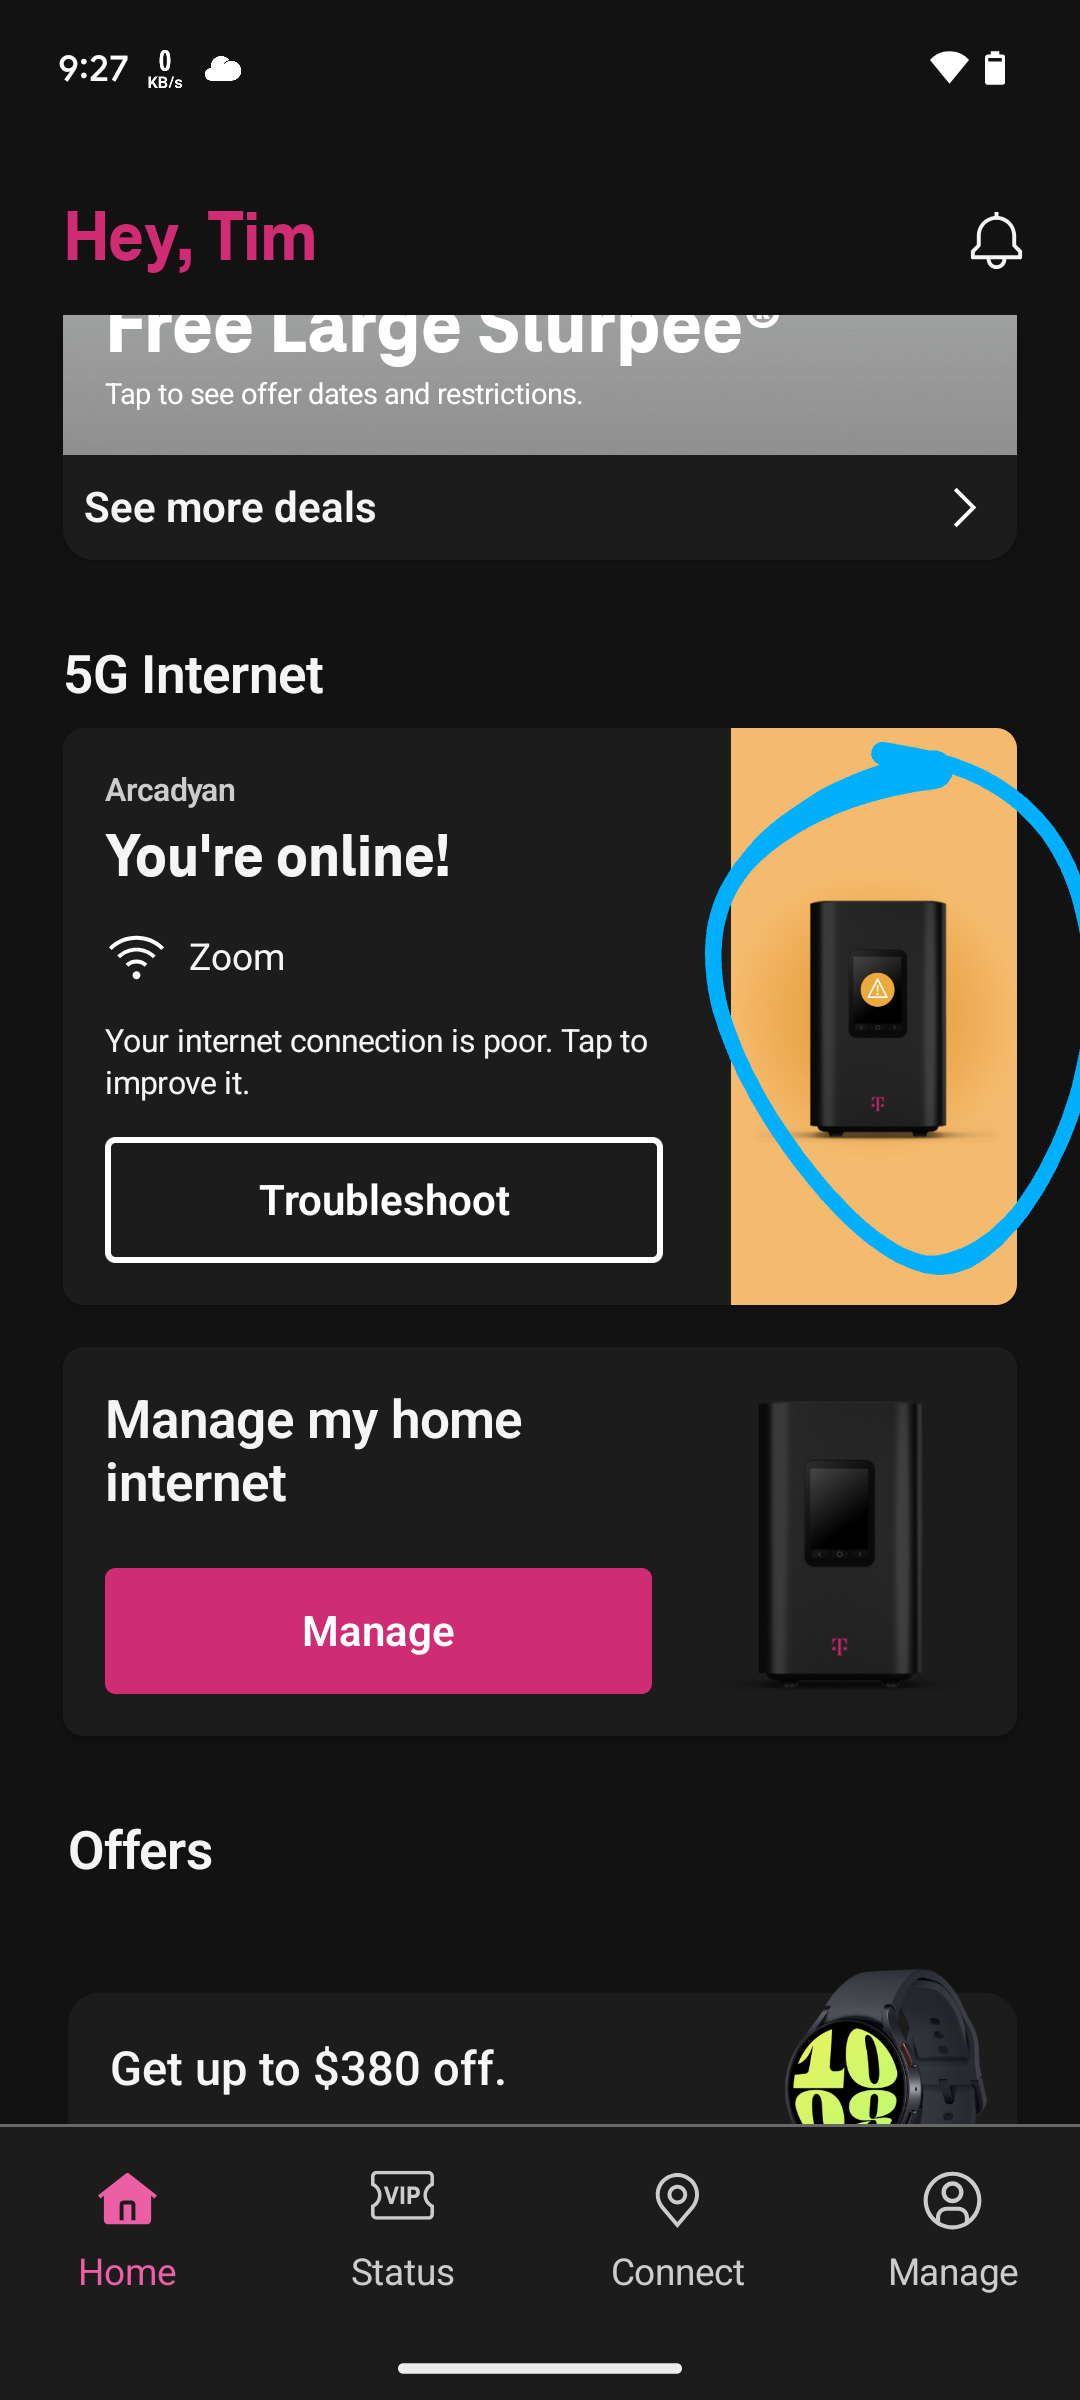Open the notifications bell
This screenshot has height=2400, width=1080.
point(996,240)
